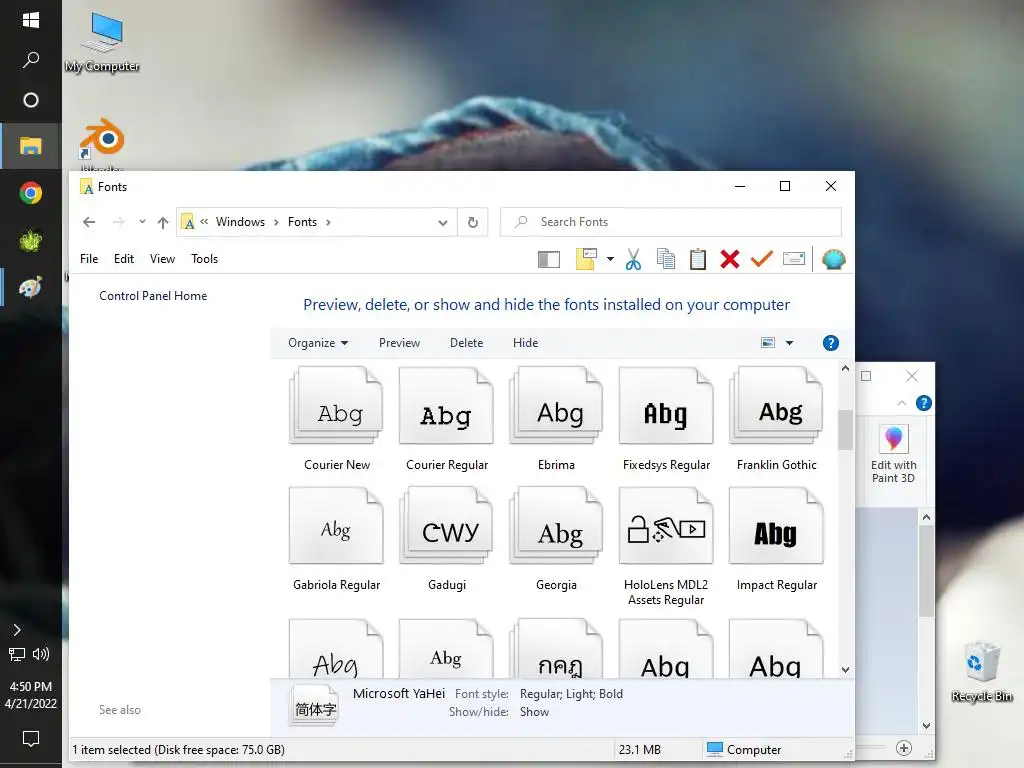Click the Hide button

pyautogui.click(x=525, y=343)
